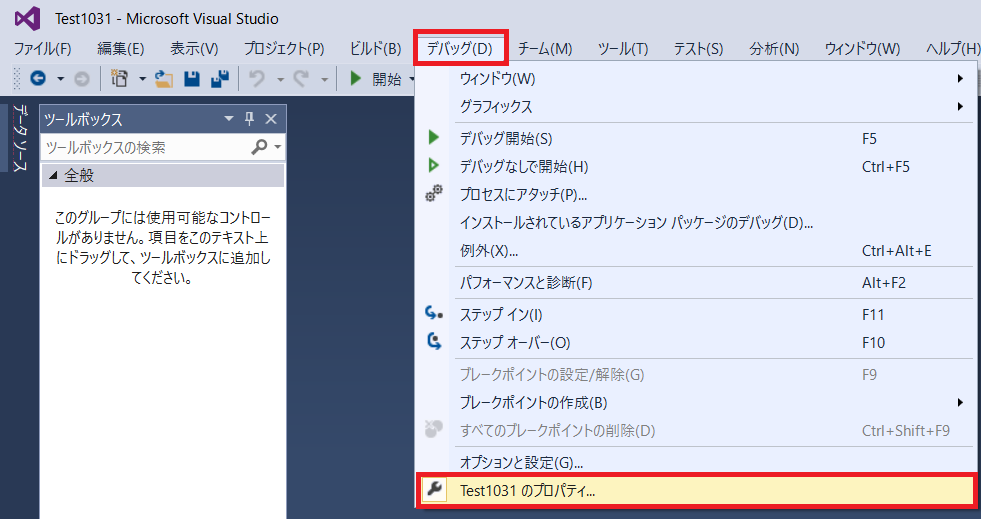Expand the New Project dropdown arrow
Screen dimensions: 981x519
tap(142, 79)
